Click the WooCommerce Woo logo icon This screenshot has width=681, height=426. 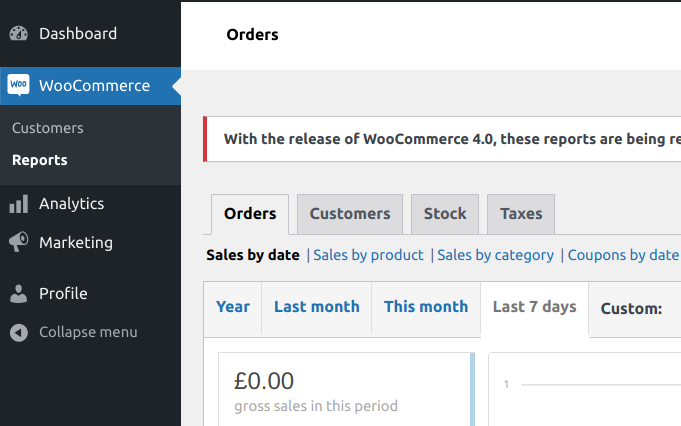(18, 85)
